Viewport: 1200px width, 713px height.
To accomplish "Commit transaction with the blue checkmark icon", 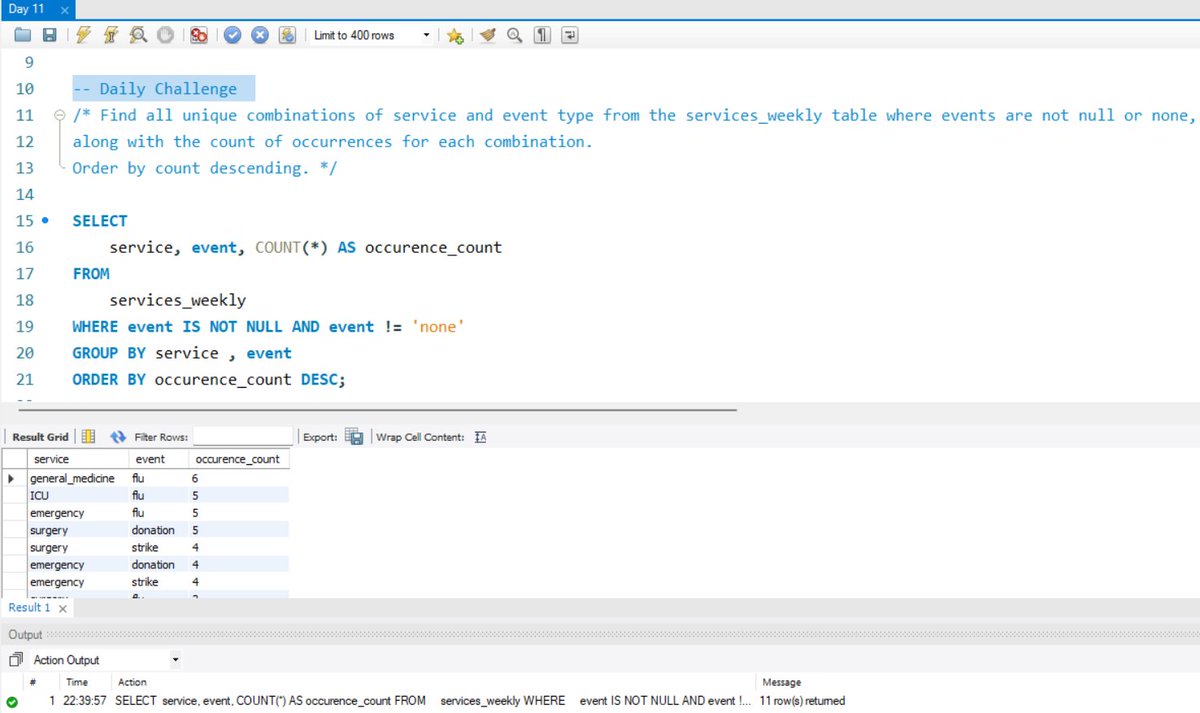I will (232, 35).
